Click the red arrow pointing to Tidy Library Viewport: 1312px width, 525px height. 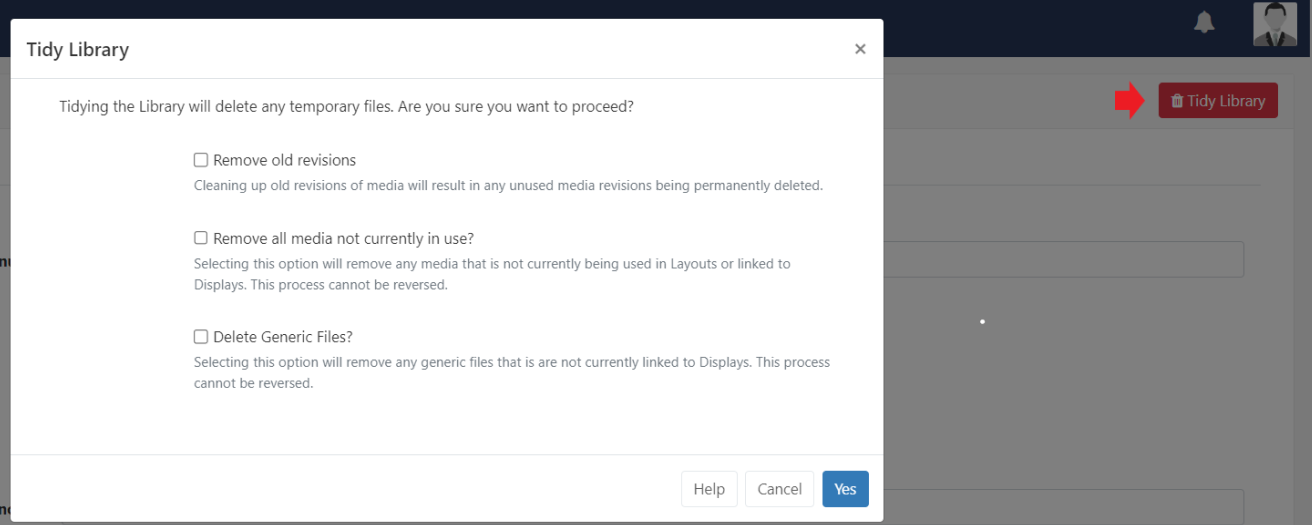pos(1129,100)
